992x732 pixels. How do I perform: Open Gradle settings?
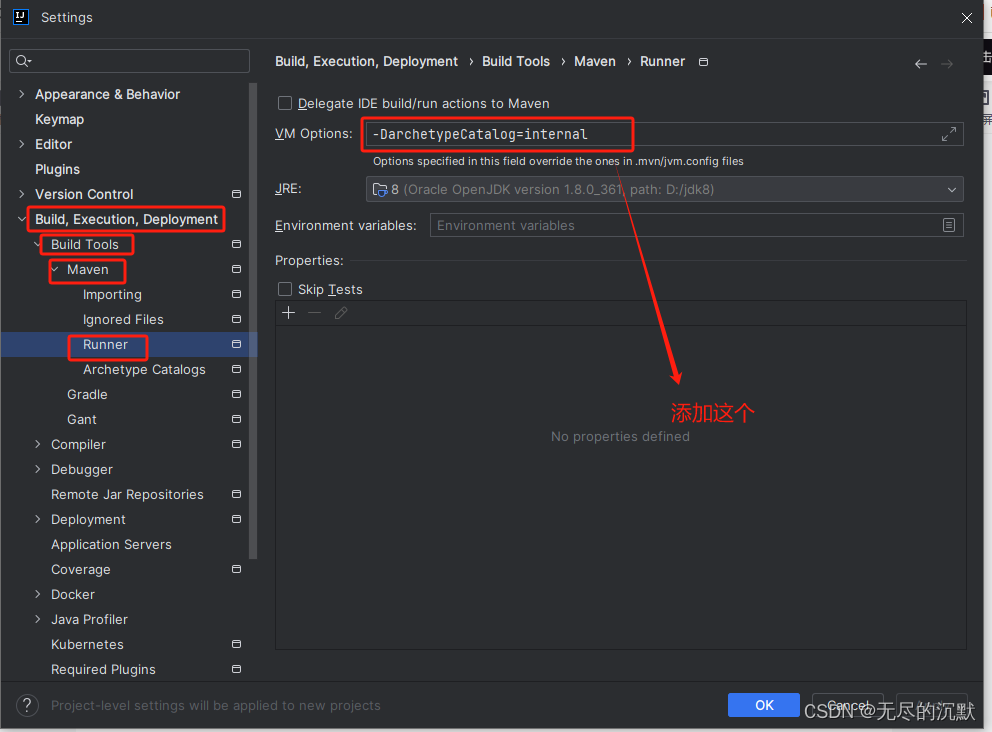(x=87, y=394)
